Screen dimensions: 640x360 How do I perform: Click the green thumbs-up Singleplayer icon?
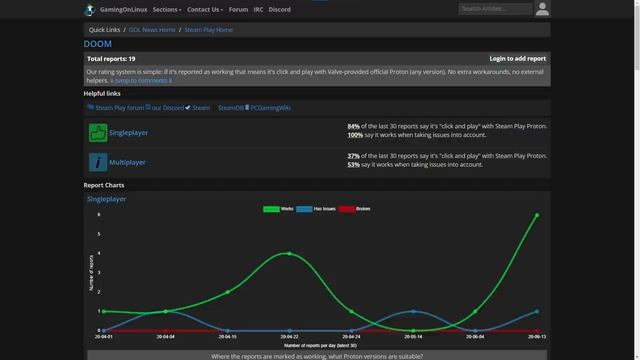98,133
